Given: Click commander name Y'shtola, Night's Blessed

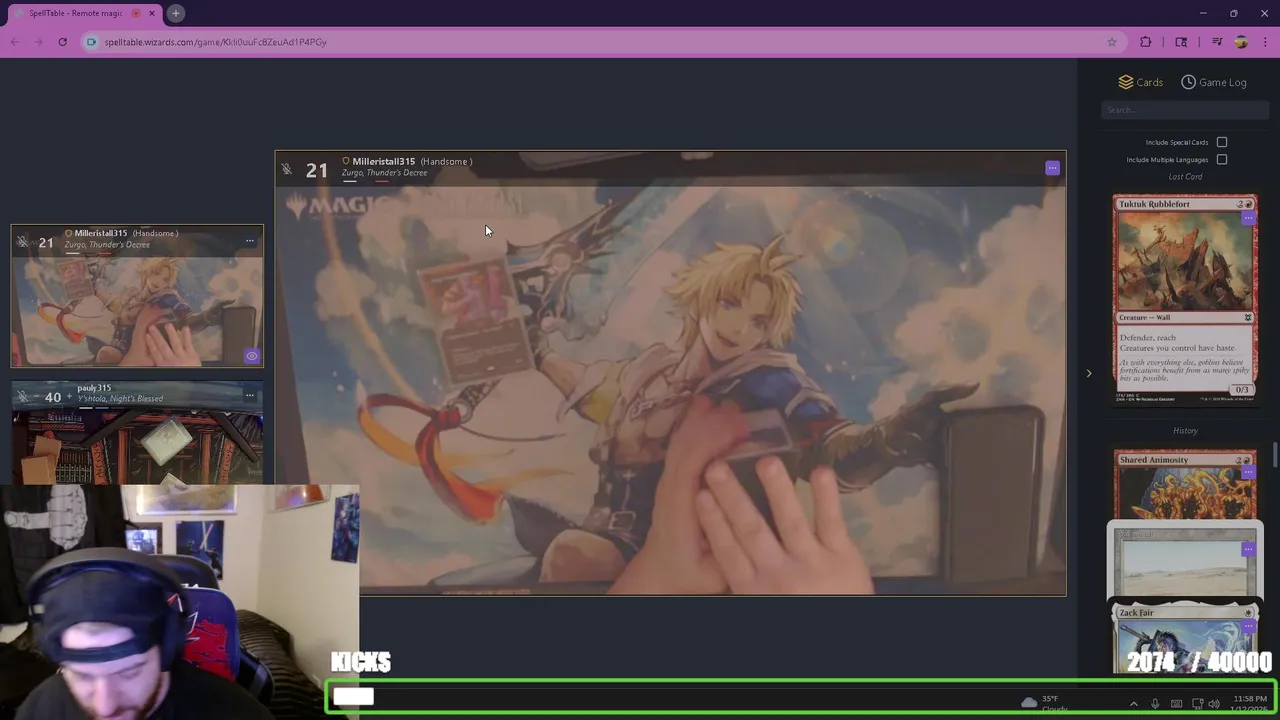Looking at the screenshot, I should point(120,398).
